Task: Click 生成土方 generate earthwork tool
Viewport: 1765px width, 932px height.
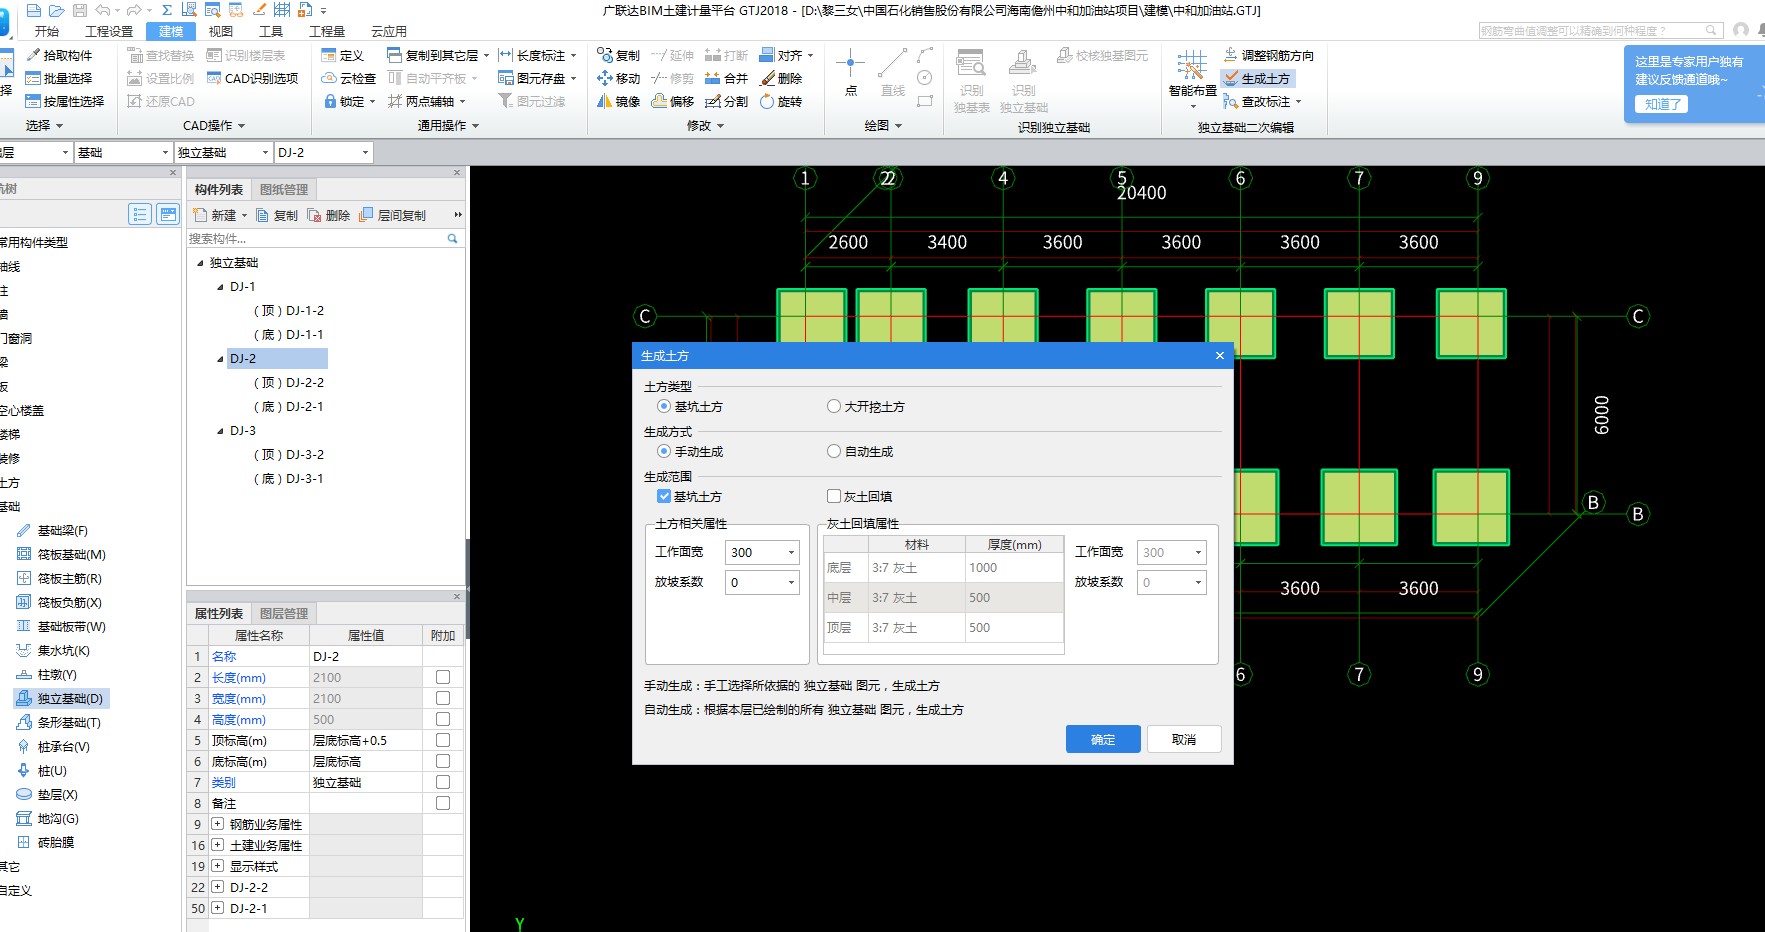Action: [1257, 78]
